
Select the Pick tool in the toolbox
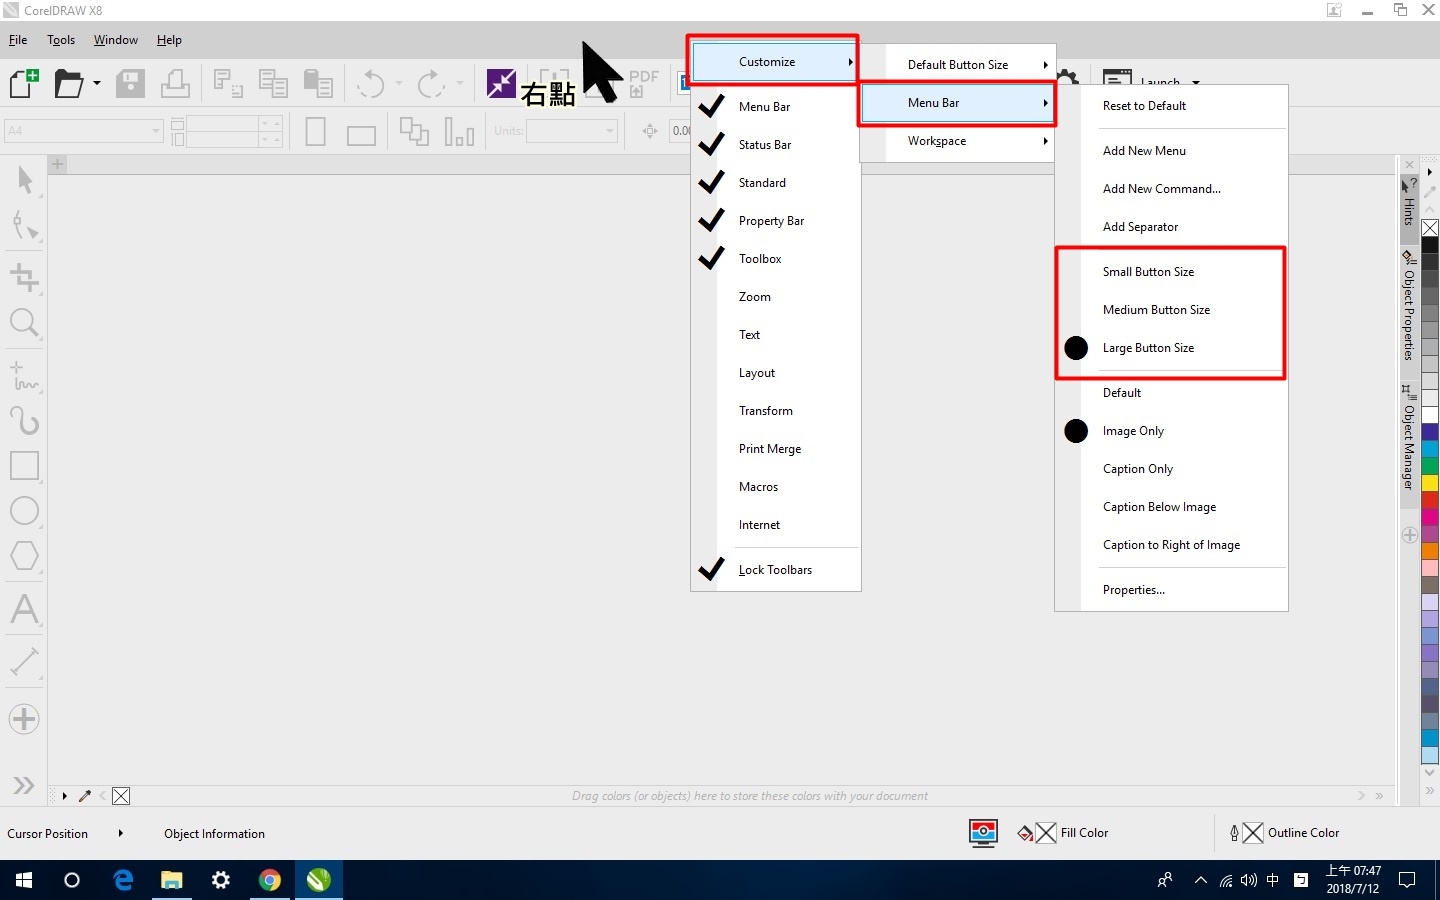(24, 180)
